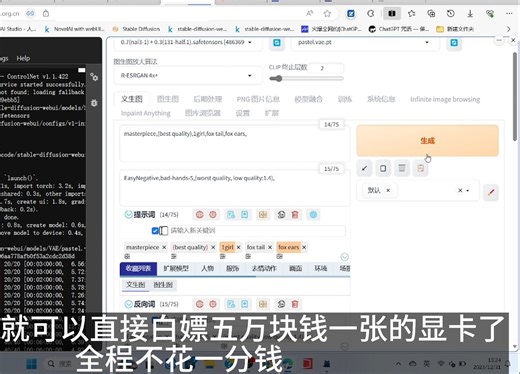Show more bookmarks with the overflow chevron
Viewport: 520px width, 374px height.
coord(509,29)
